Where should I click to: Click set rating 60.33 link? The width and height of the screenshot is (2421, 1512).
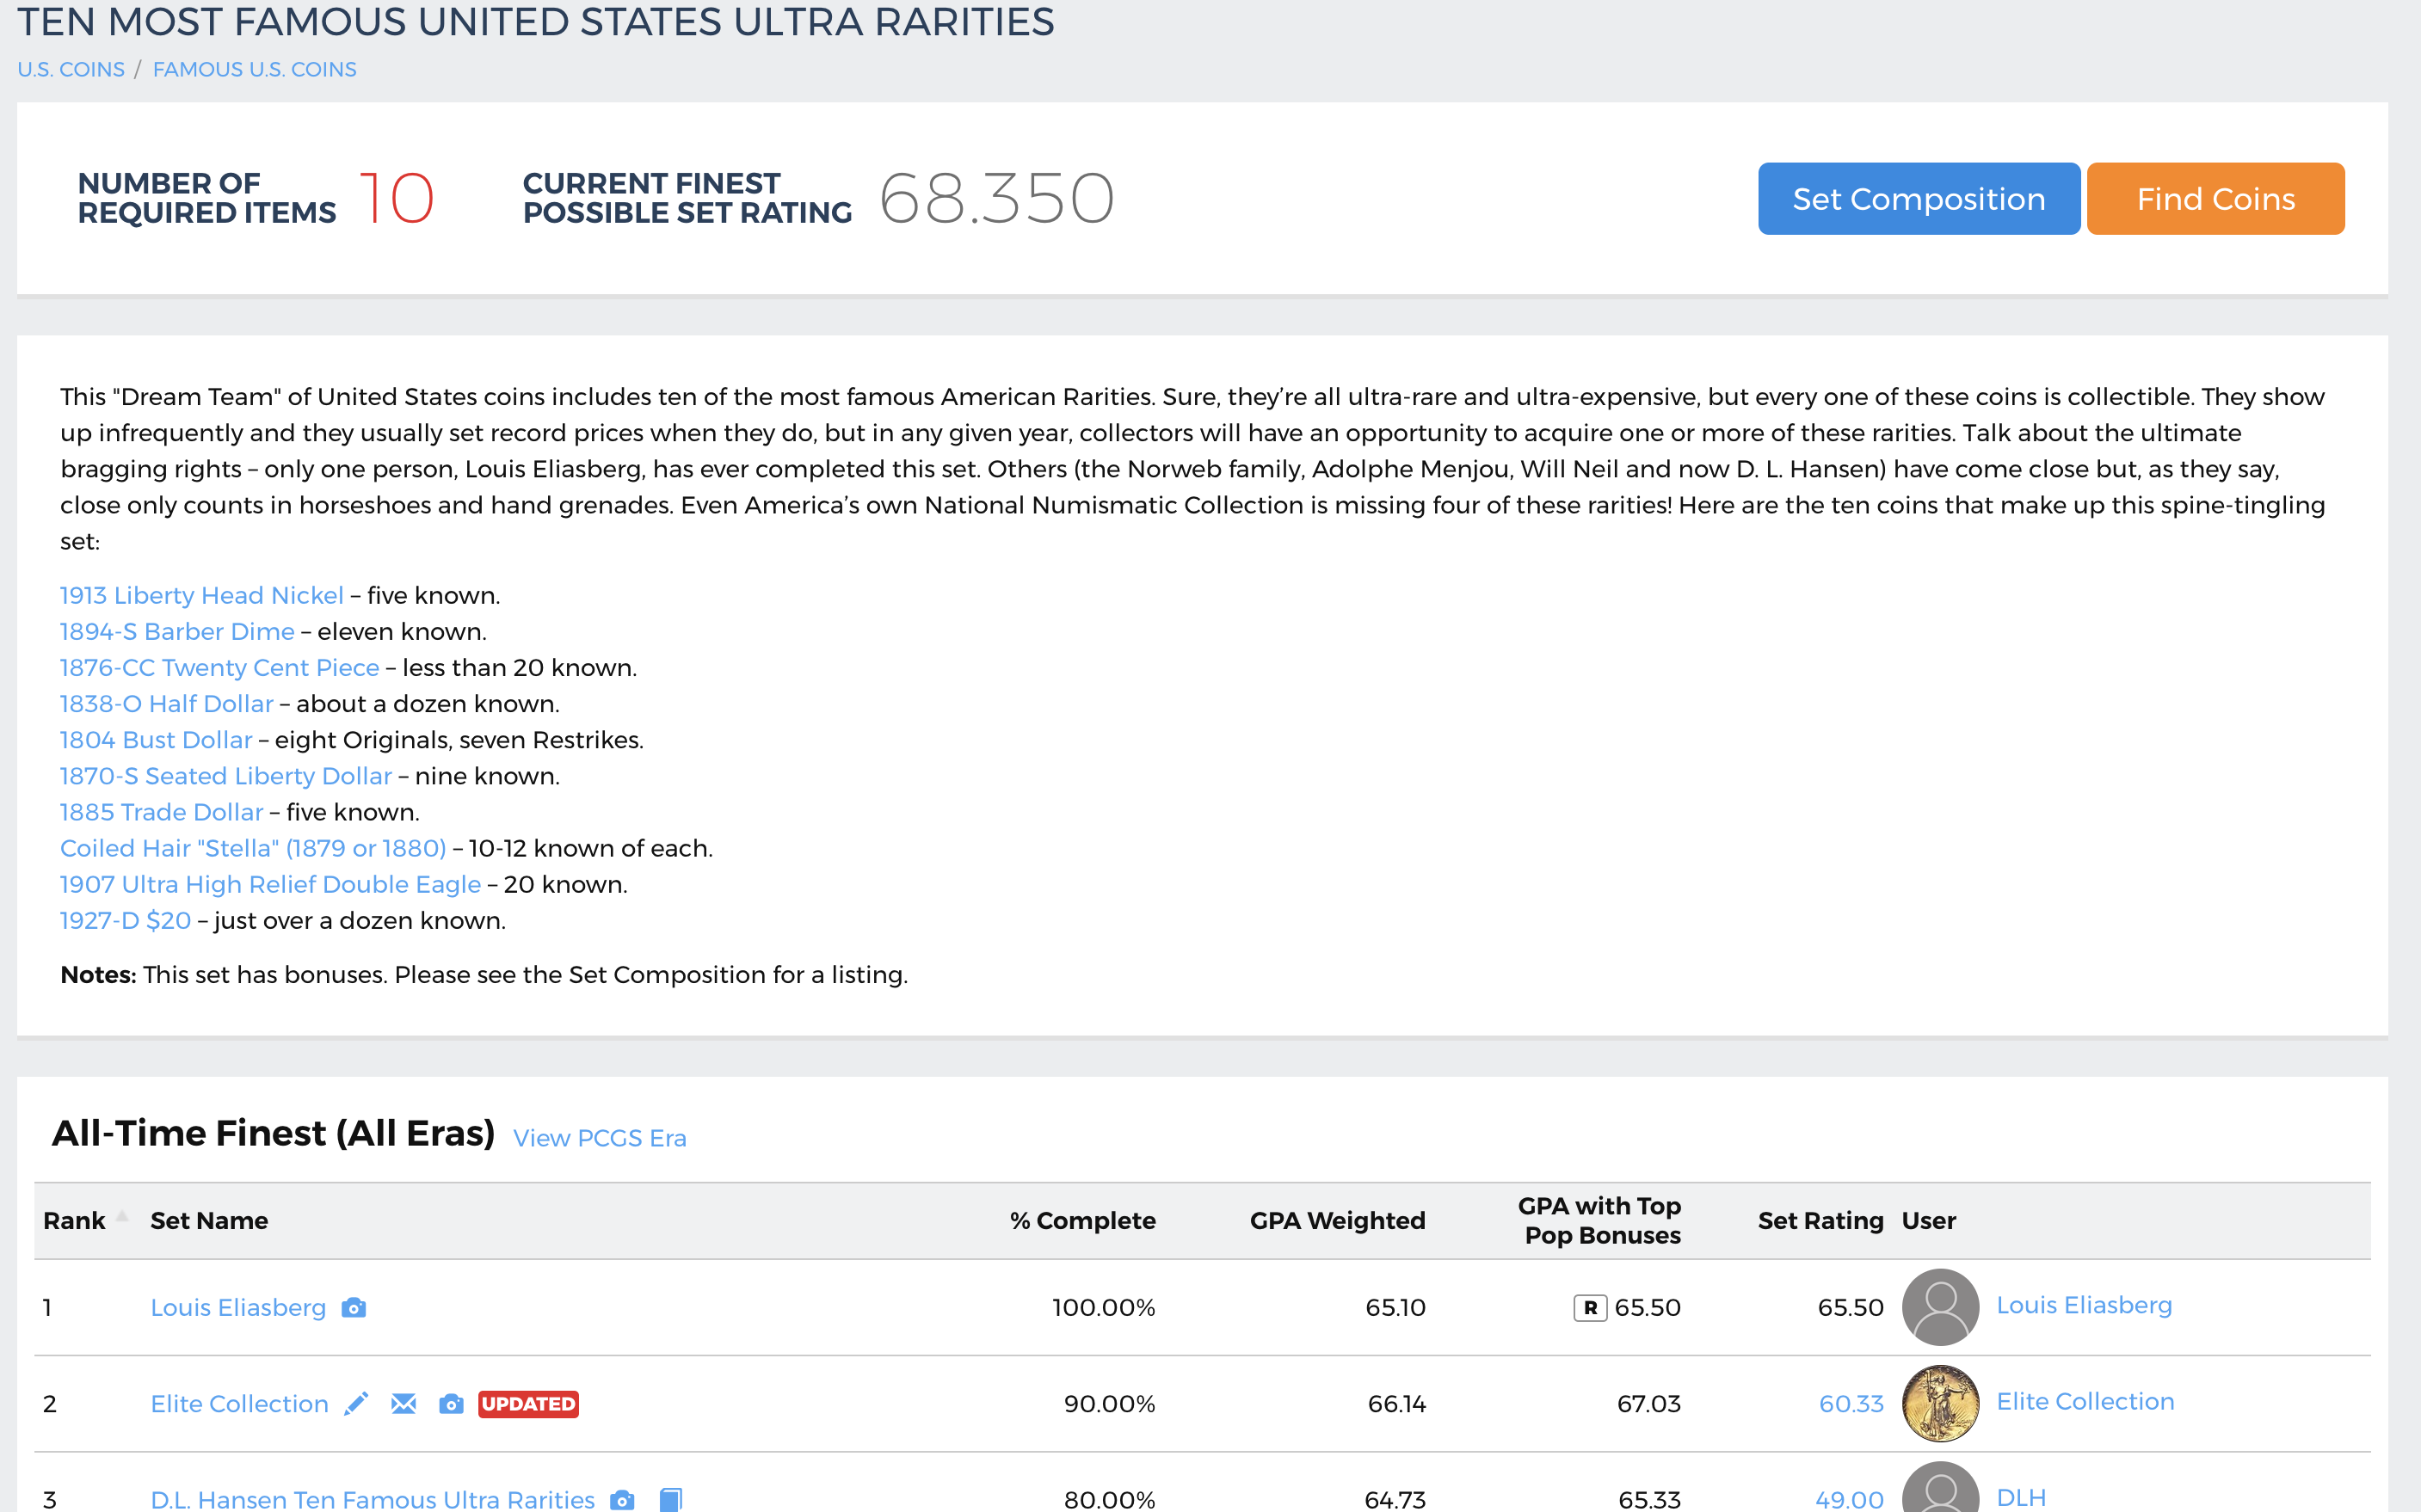click(x=1851, y=1403)
